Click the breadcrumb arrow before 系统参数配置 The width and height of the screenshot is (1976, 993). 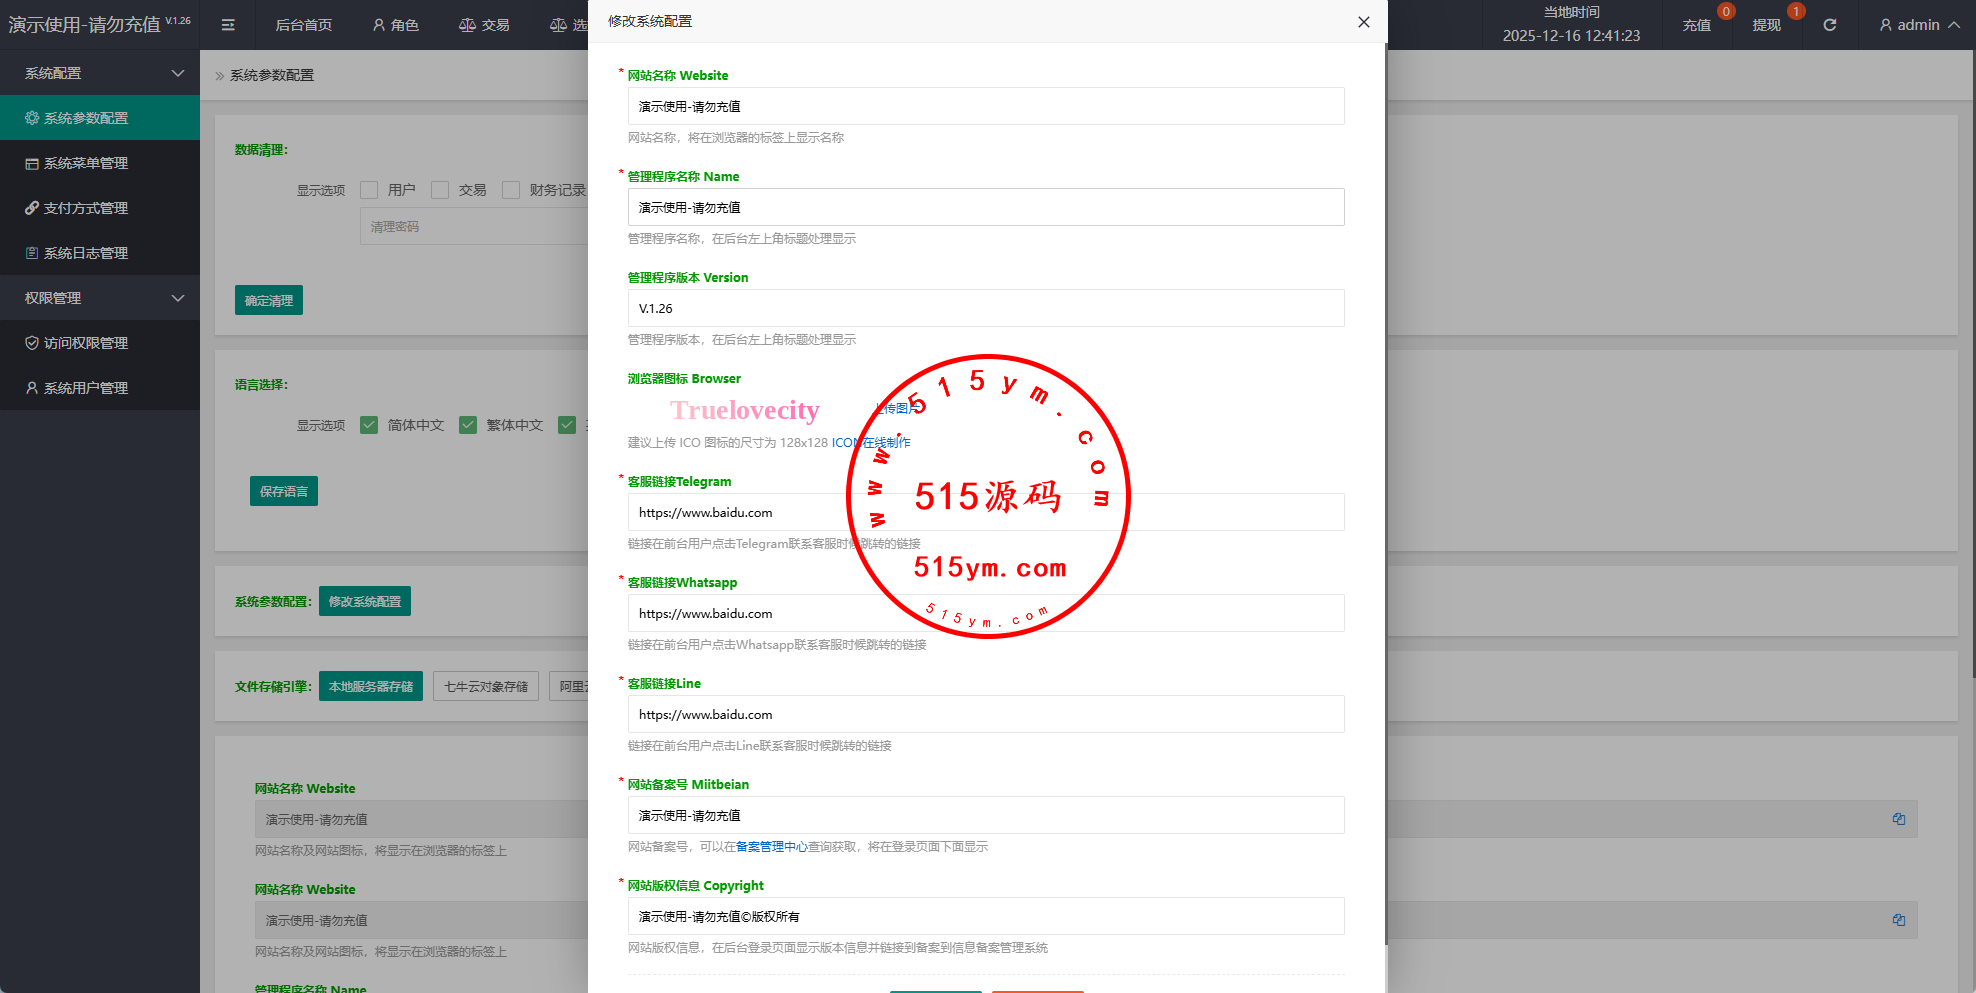point(219,75)
